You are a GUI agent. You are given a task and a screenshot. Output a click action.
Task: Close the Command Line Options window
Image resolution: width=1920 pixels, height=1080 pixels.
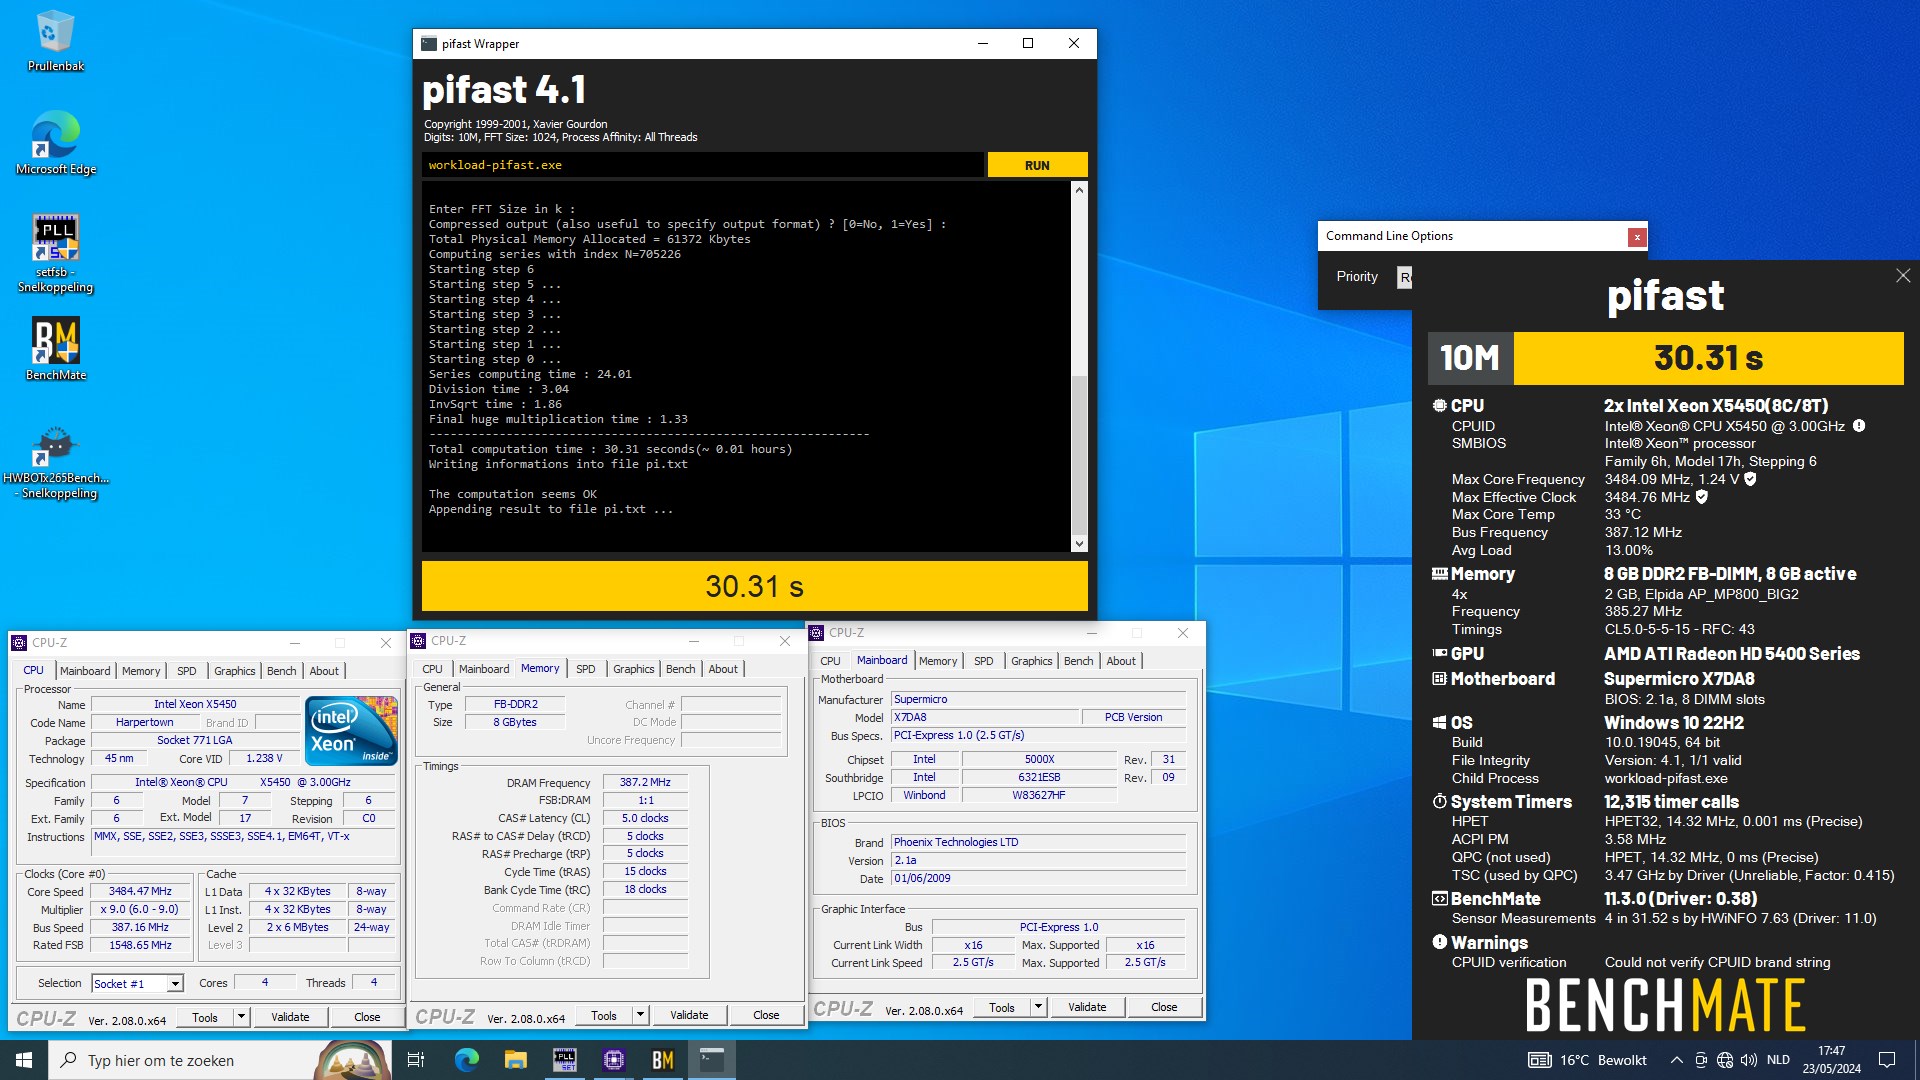1636,237
